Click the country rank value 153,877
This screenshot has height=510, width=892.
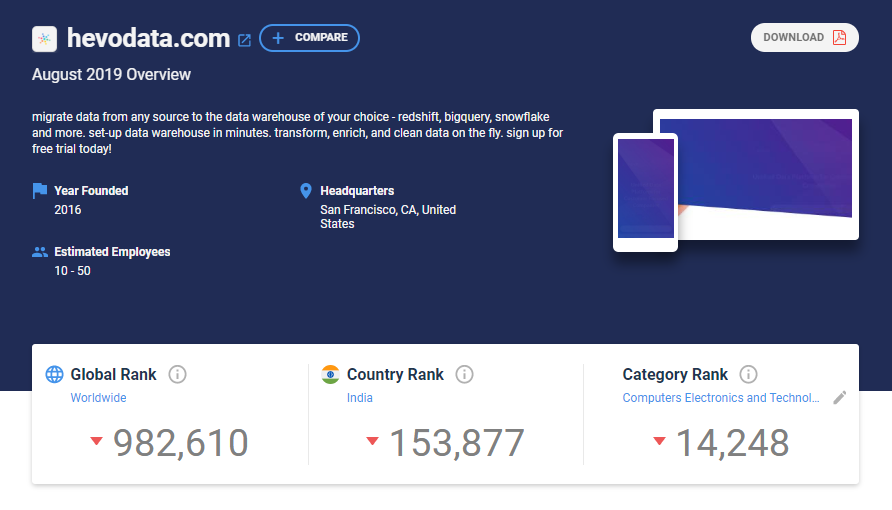[457, 443]
